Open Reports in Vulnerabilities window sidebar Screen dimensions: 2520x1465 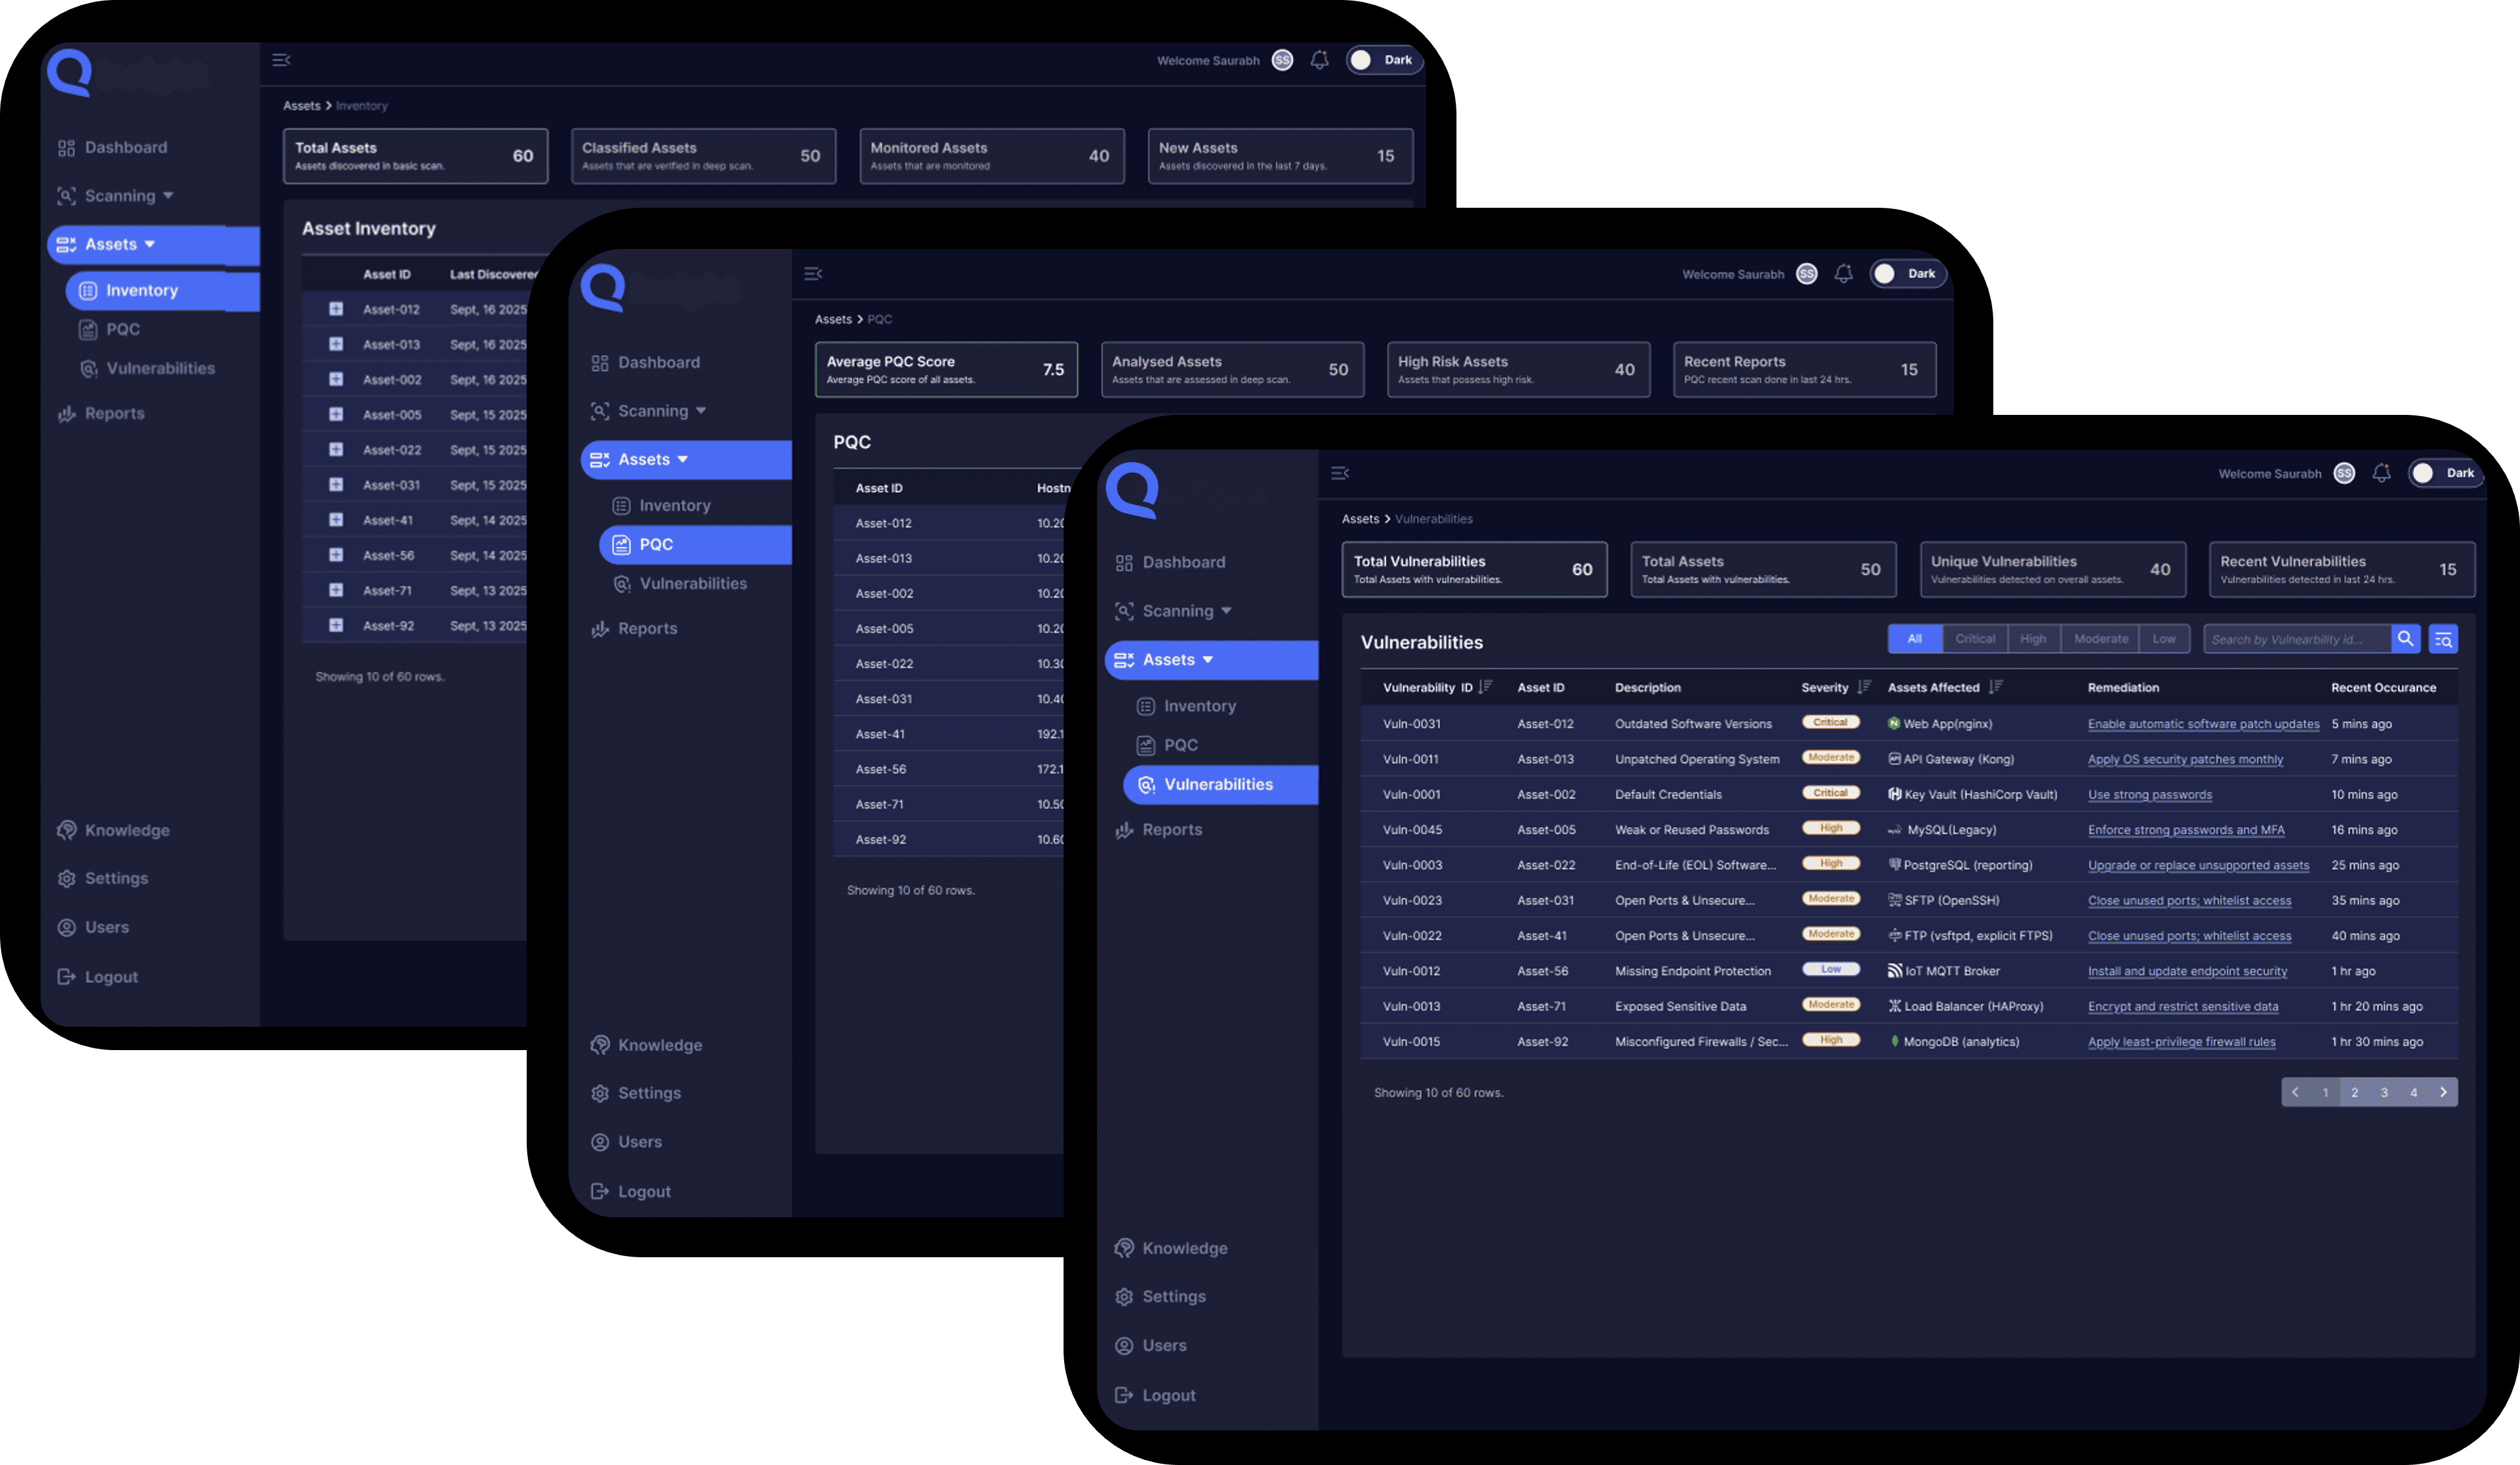[x=1171, y=830]
